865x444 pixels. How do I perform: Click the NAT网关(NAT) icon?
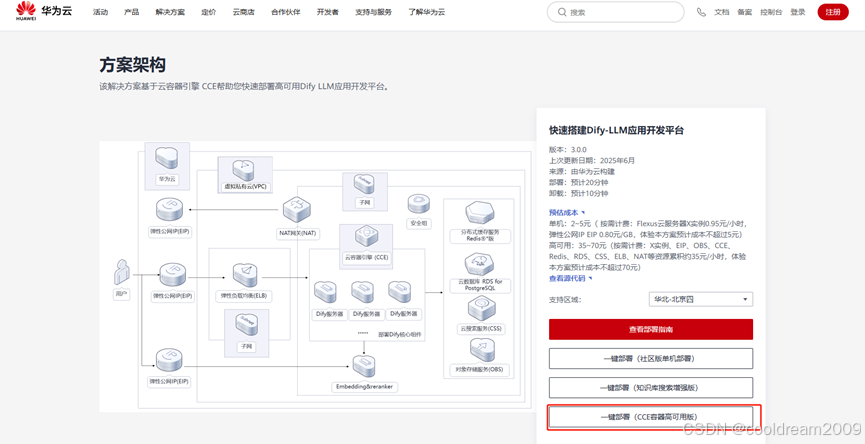pos(297,211)
